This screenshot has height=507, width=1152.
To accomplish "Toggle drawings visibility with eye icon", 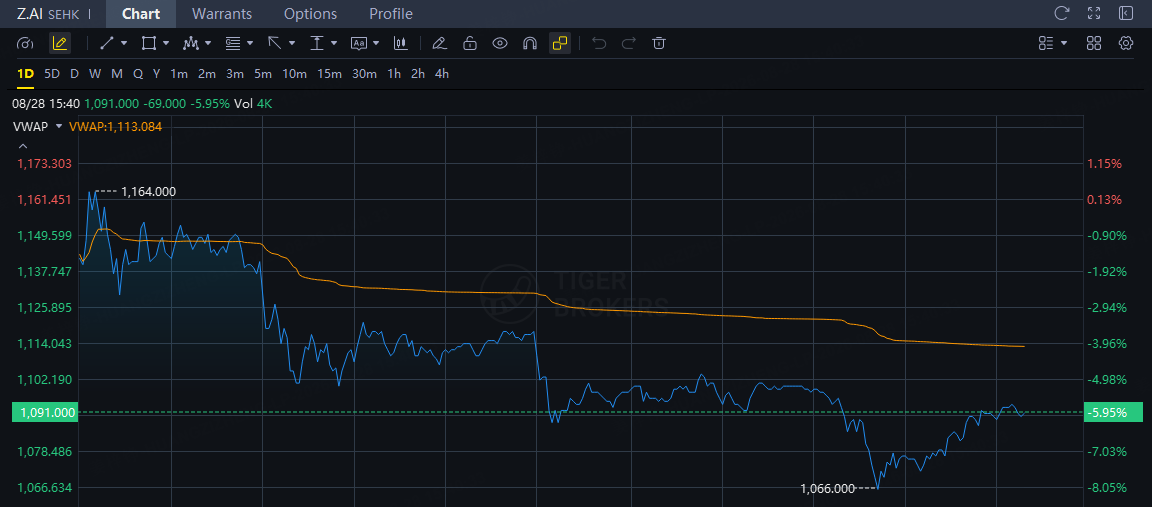I will tap(500, 43).
